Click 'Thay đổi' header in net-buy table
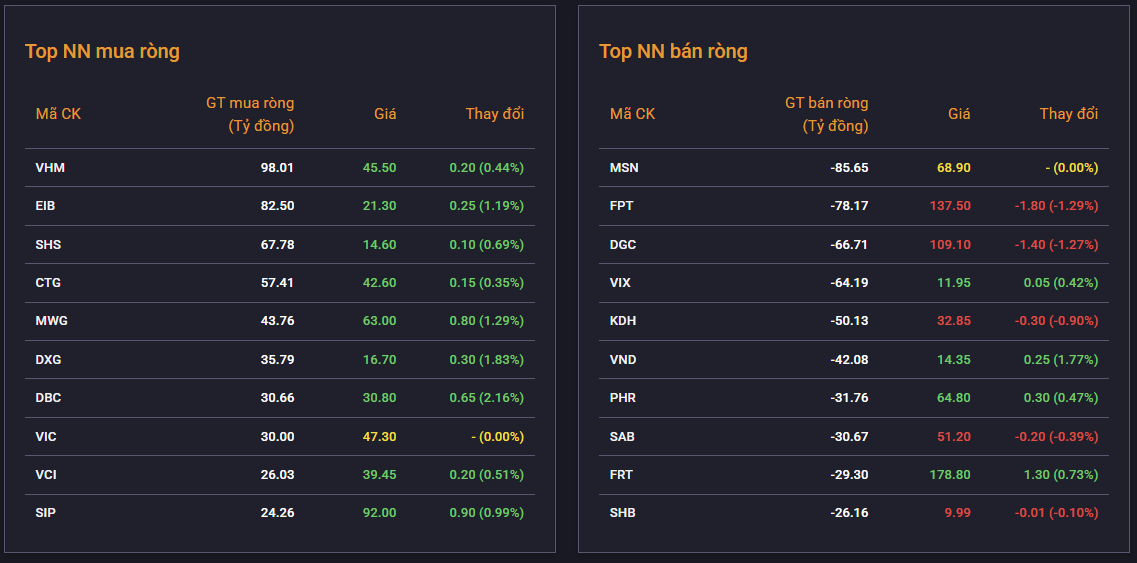The image size is (1137, 563). pyautogui.click(x=495, y=114)
